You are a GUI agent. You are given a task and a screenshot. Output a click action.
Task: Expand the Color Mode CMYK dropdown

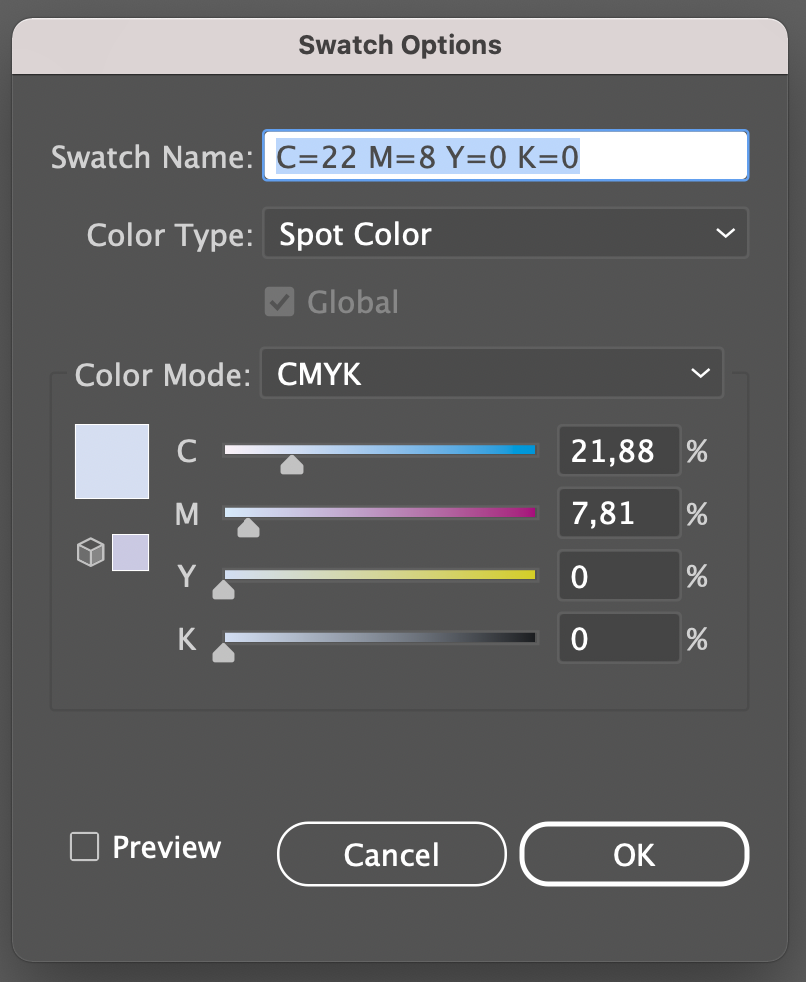coord(491,374)
